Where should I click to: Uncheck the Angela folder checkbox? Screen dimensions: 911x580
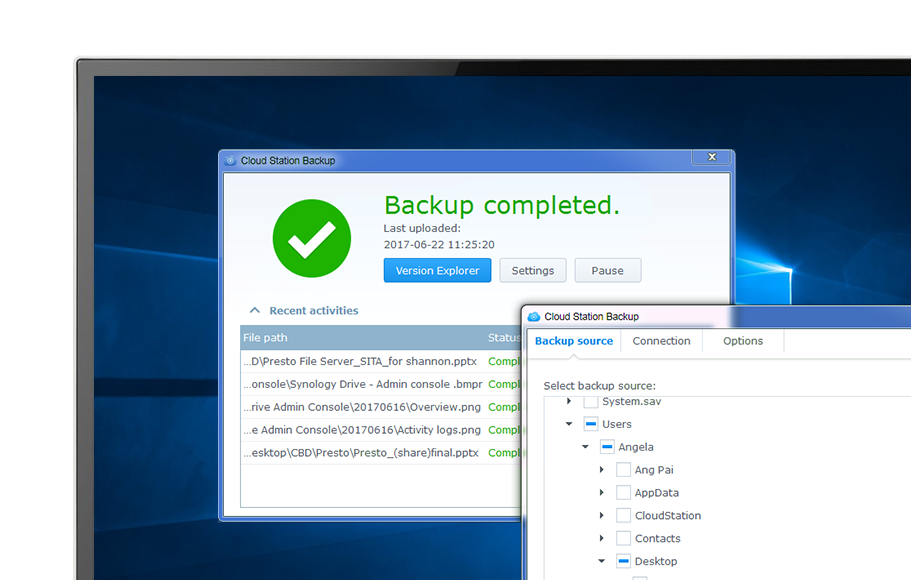[x=607, y=446]
